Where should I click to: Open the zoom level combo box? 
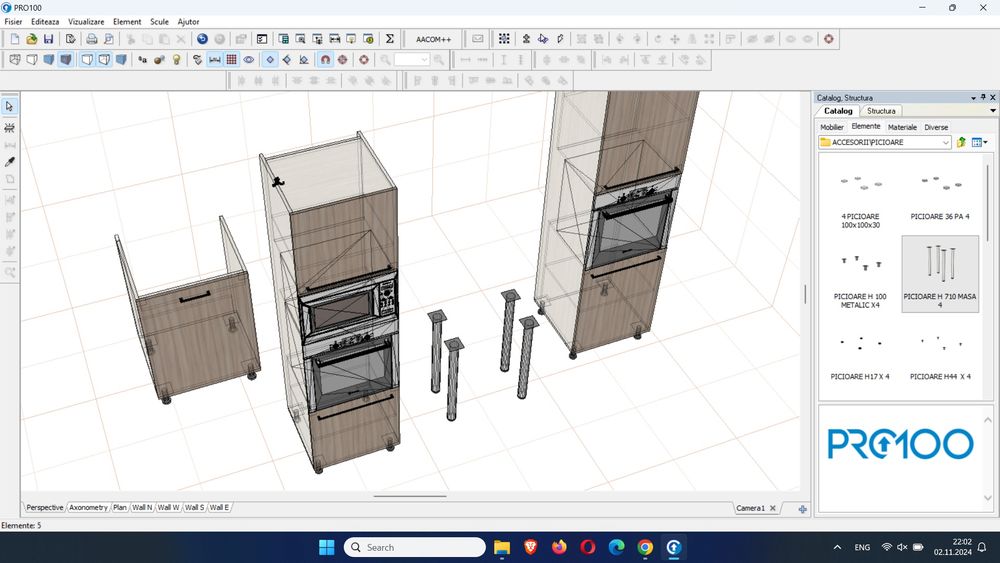(x=424, y=60)
